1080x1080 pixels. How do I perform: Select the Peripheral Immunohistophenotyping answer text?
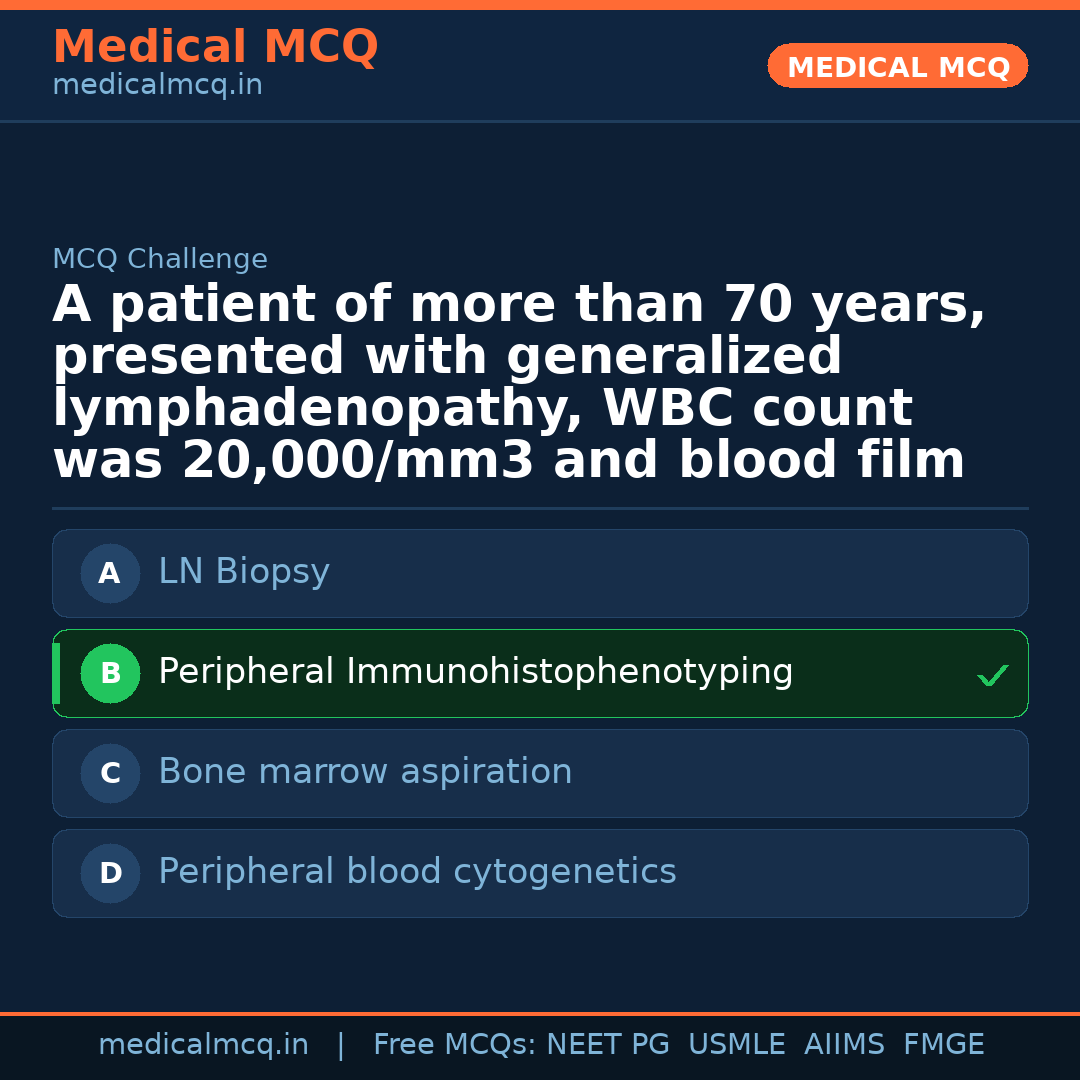click(x=475, y=672)
